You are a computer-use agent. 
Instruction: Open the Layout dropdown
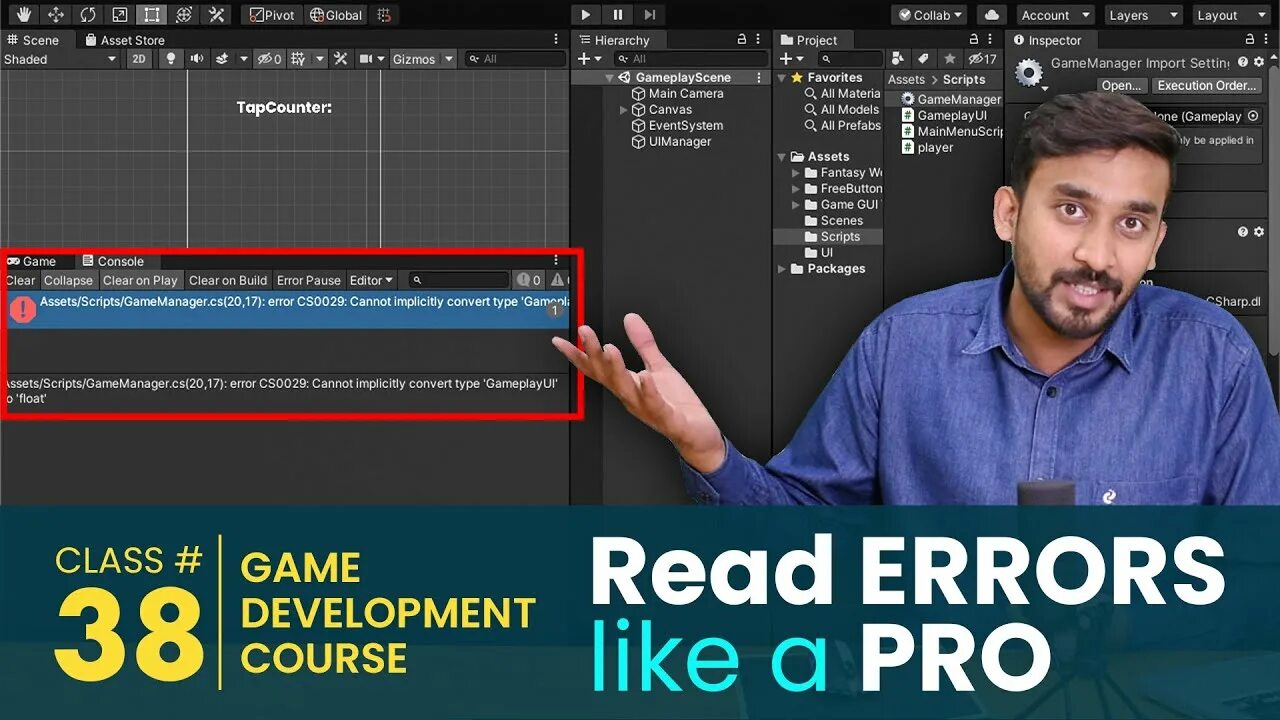1231,15
